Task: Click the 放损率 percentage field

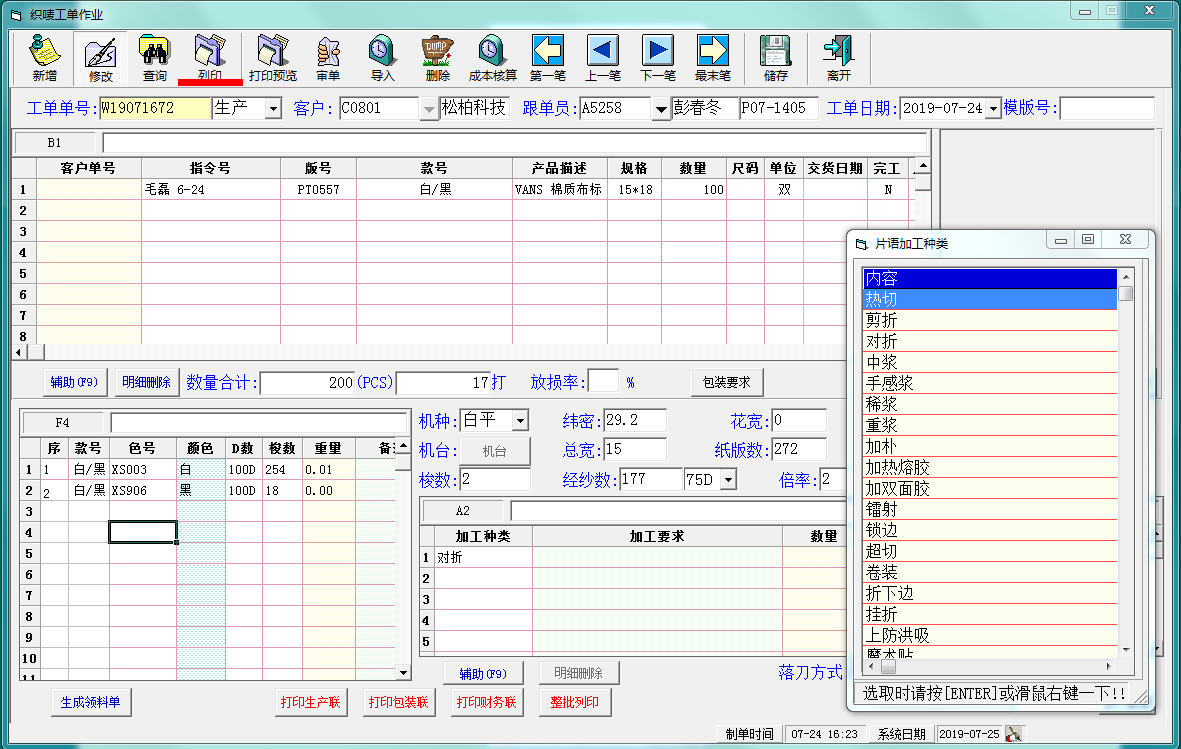Action: point(603,381)
